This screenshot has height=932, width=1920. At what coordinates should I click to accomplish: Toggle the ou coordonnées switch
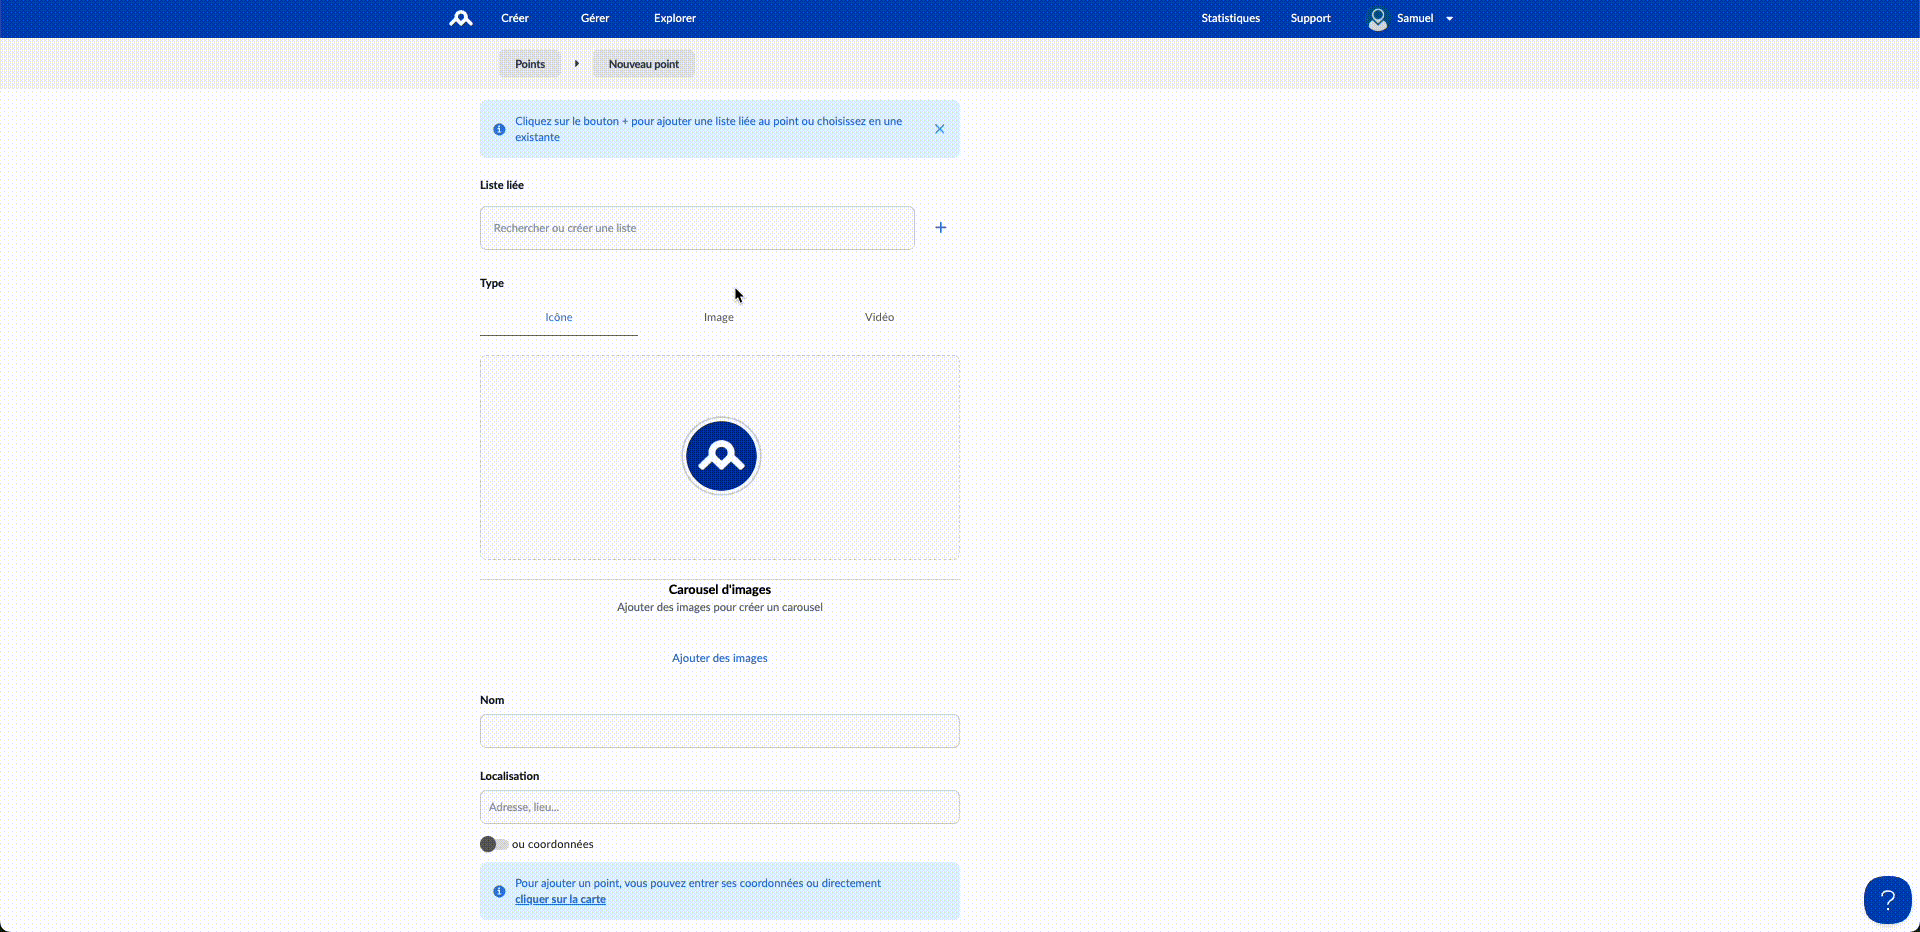coord(493,844)
